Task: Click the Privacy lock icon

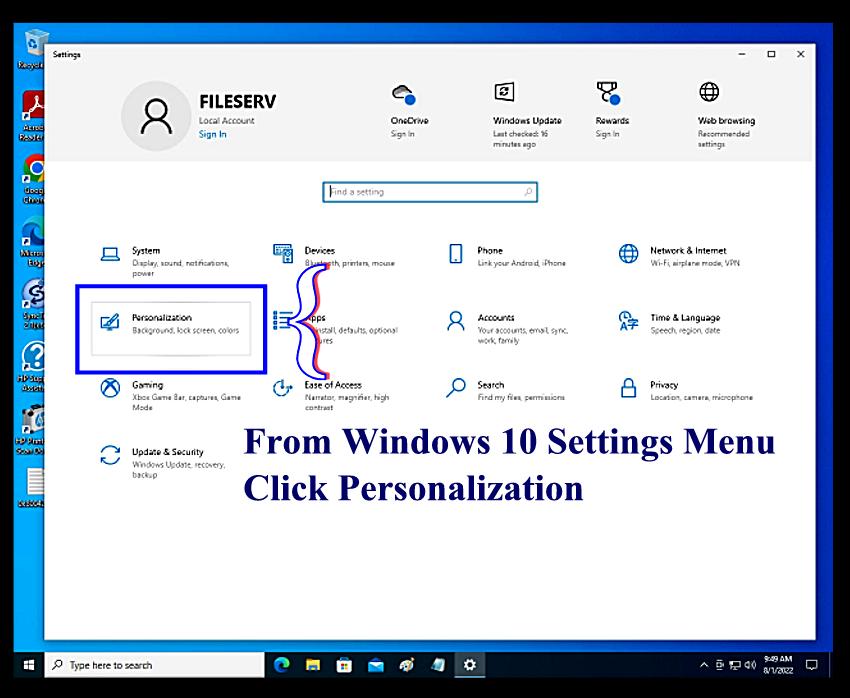Action: pyautogui.click(x=628, y=388)
